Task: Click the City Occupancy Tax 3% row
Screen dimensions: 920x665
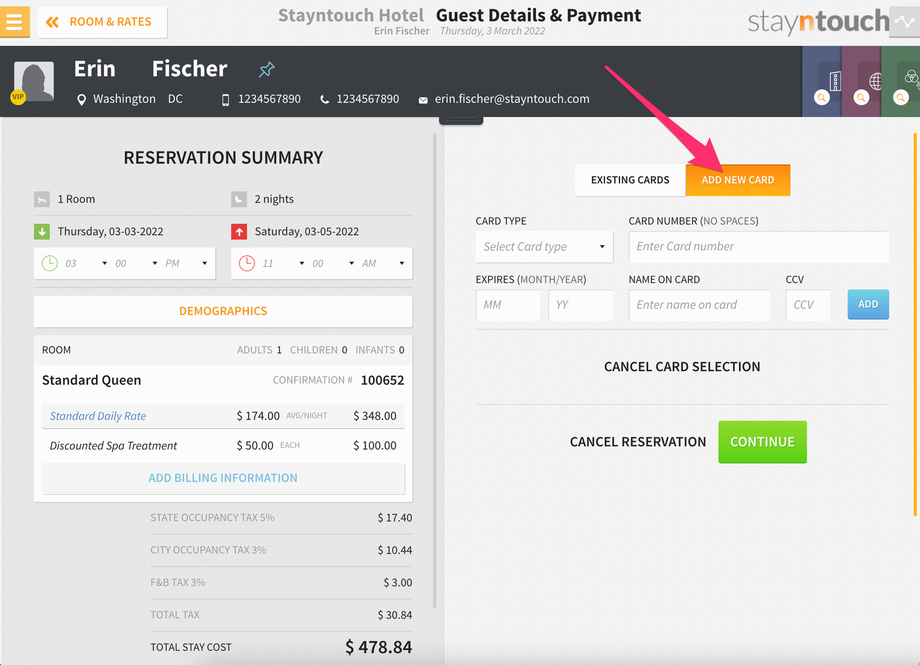Action: tap(282, 551)
